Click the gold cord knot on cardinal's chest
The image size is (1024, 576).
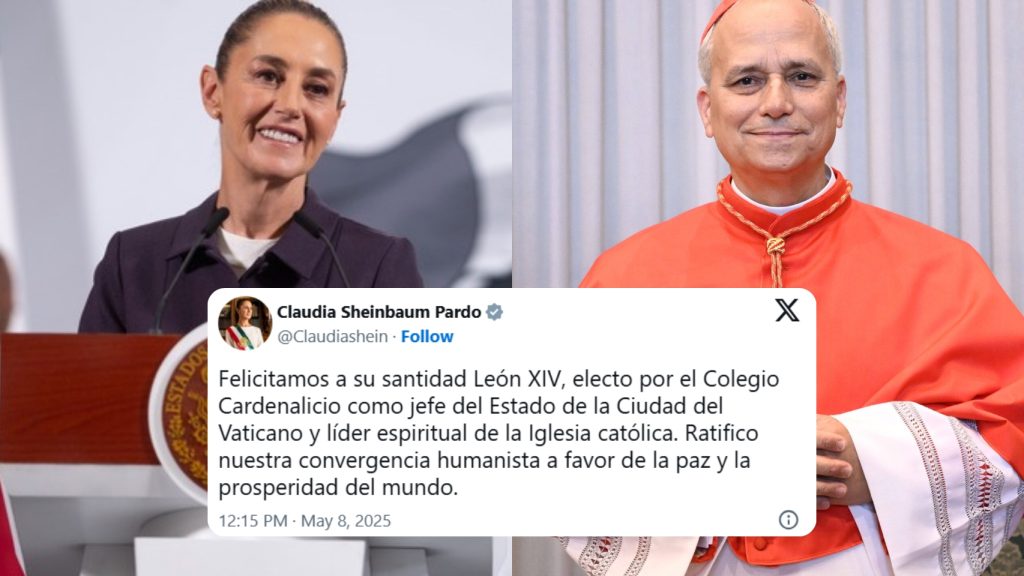click(775, 246)
